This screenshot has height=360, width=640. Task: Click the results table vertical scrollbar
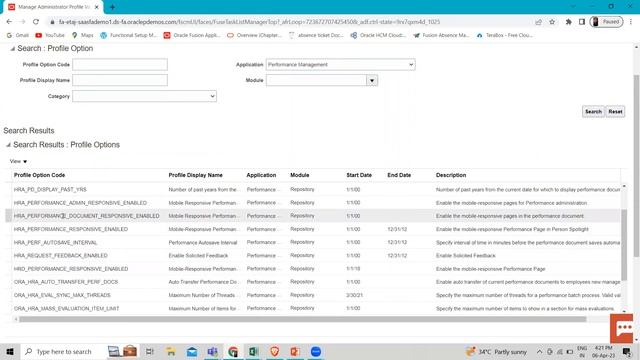tap(624, 245)
